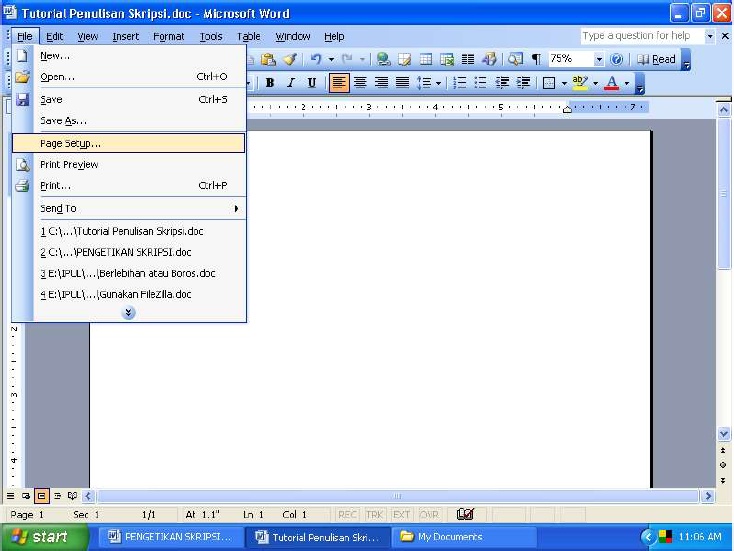734x551 pixels.
Task: Open the Insert menu
Action: (x=125, y=37)
